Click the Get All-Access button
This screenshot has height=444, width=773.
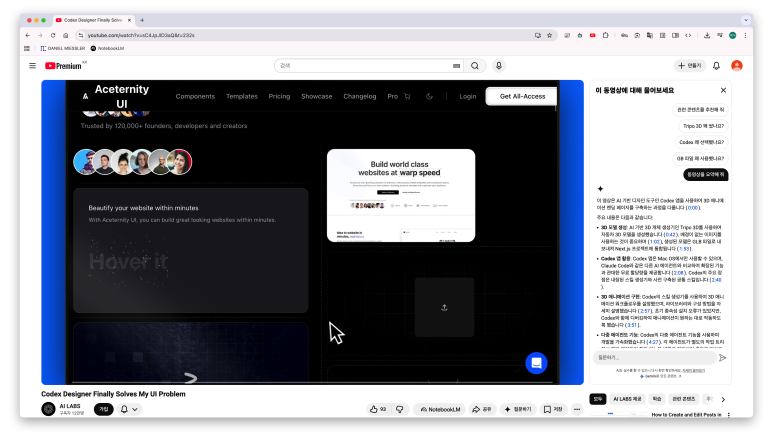pyautogui.click(x=521, y=96)
